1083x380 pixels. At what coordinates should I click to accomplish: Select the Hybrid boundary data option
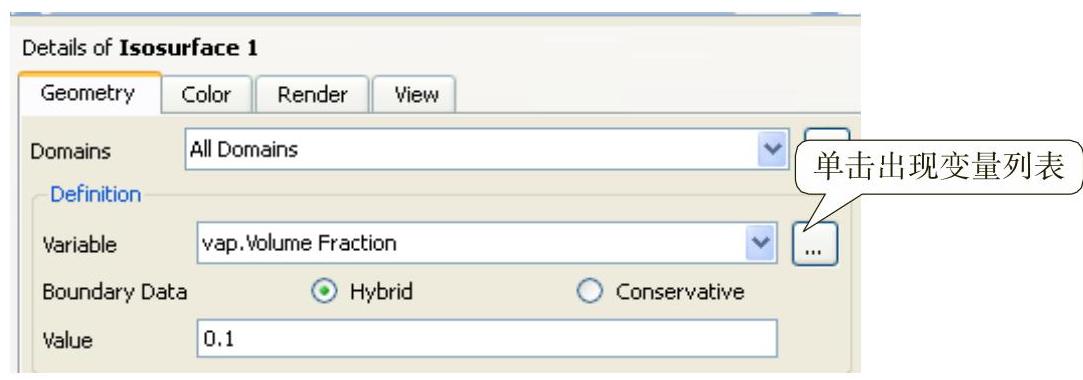point(323,292)
